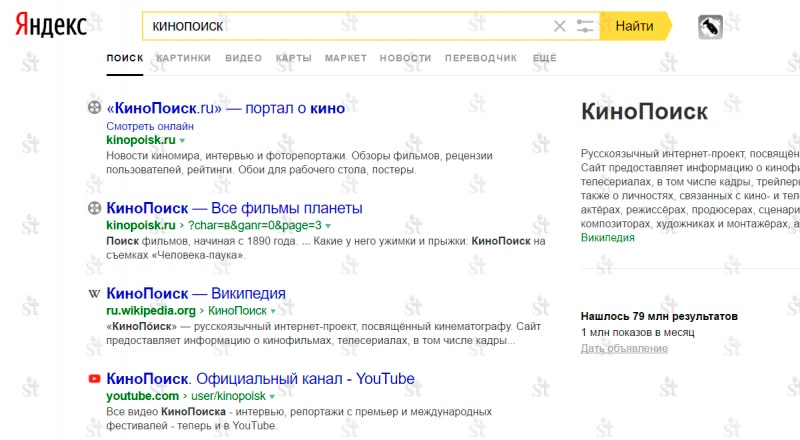This screenshot has height=440, width=800.
Task: Open the Маркет tab
Action: point(346,58)
